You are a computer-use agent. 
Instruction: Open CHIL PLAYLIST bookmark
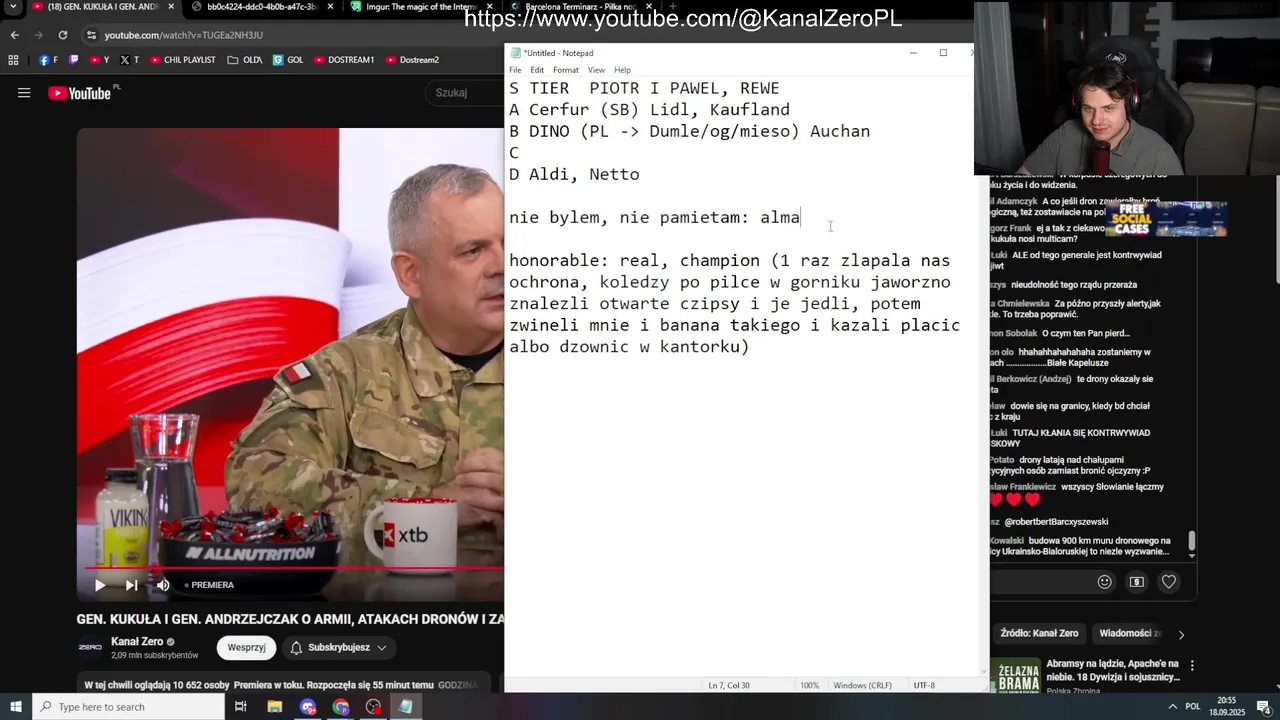click(x=182, y=60)
